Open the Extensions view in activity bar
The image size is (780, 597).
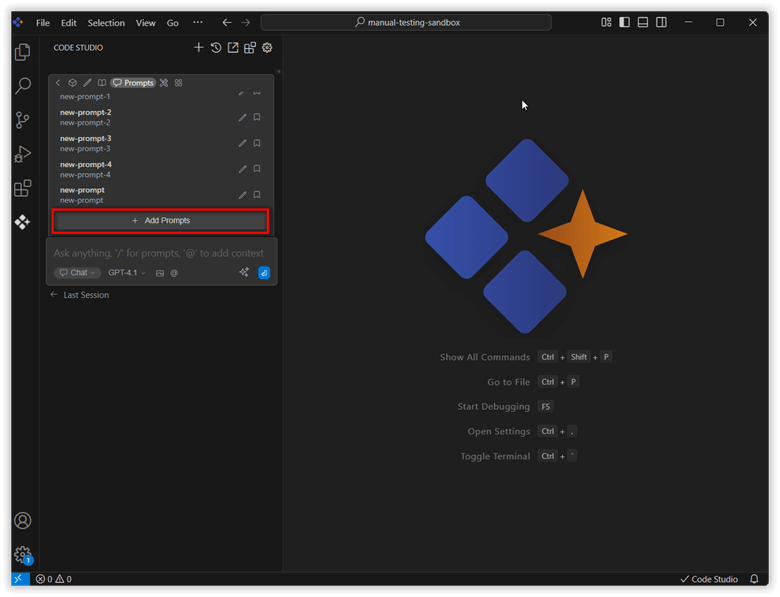pyautogui.click(x=22, y=188)
